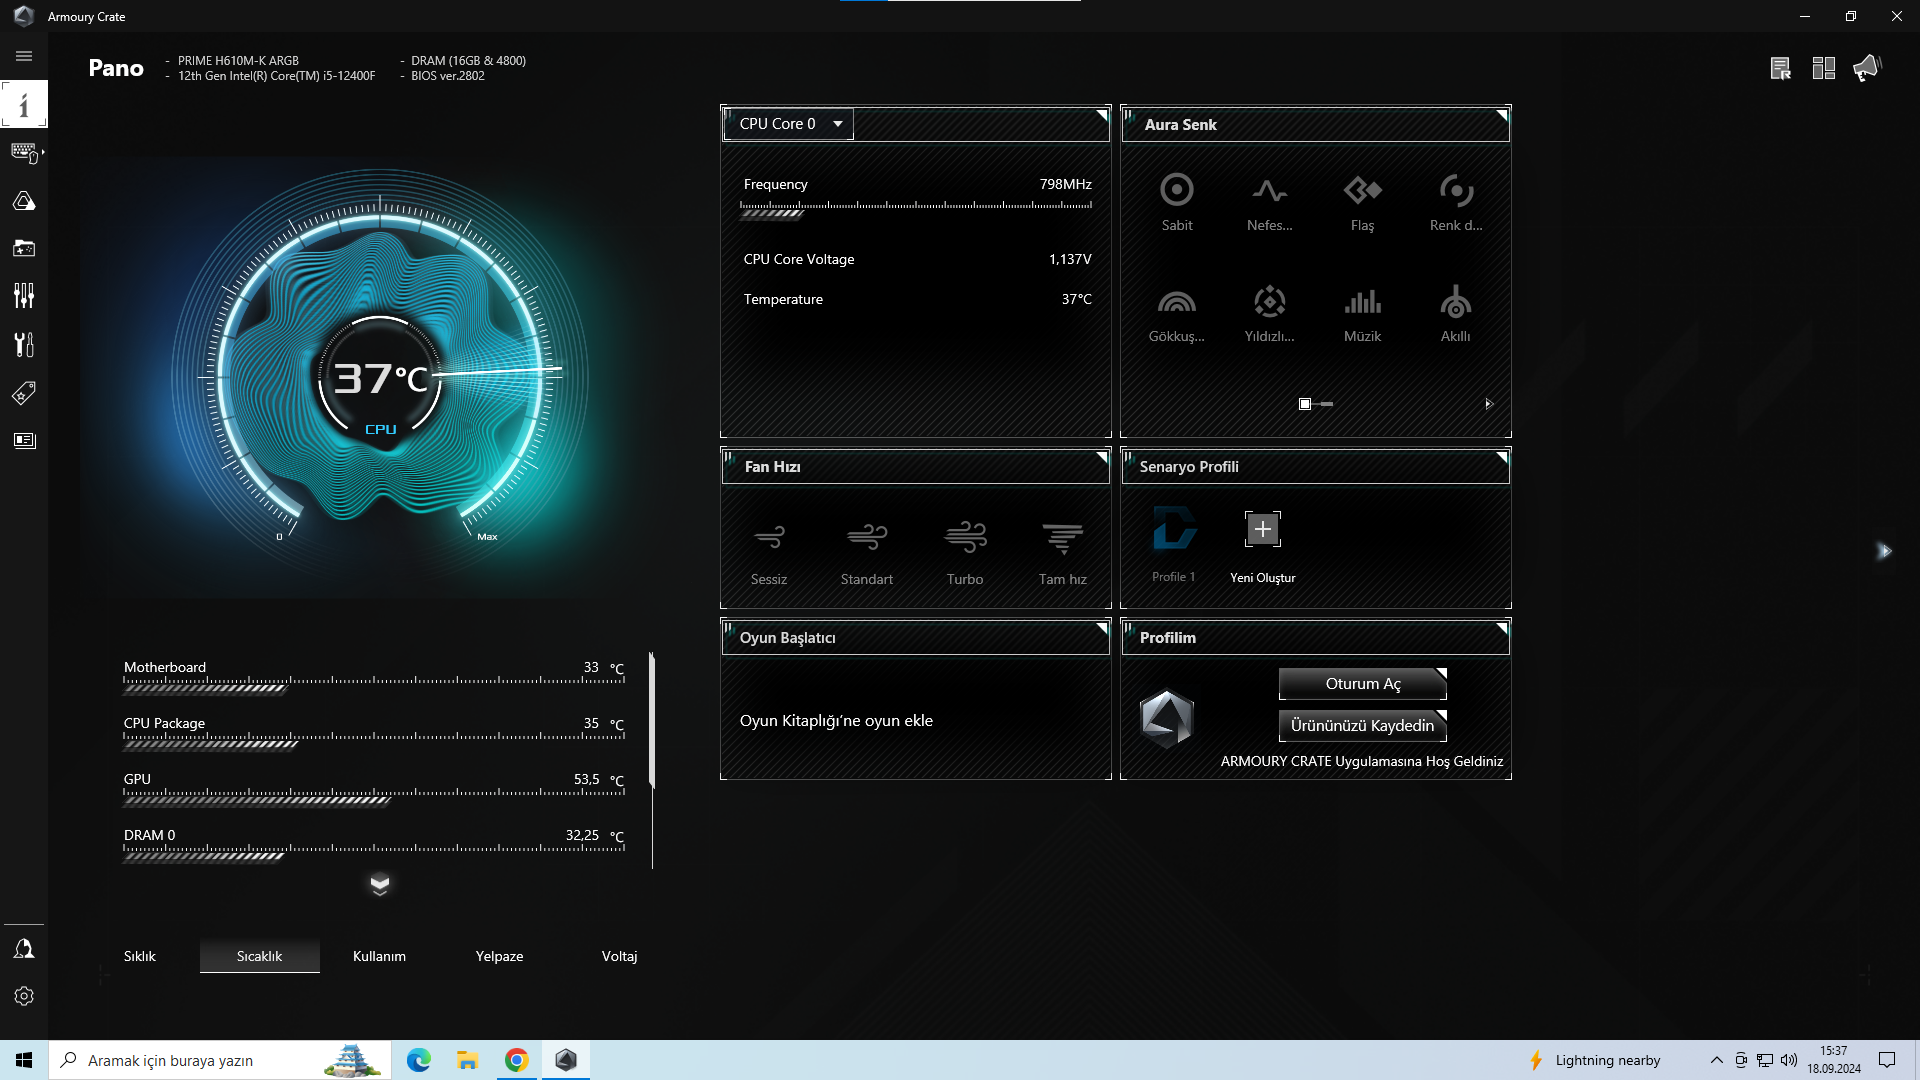Open the announcements megaphone icon
This screenshot has height=1080, width=1920.
coord(1867,68)
